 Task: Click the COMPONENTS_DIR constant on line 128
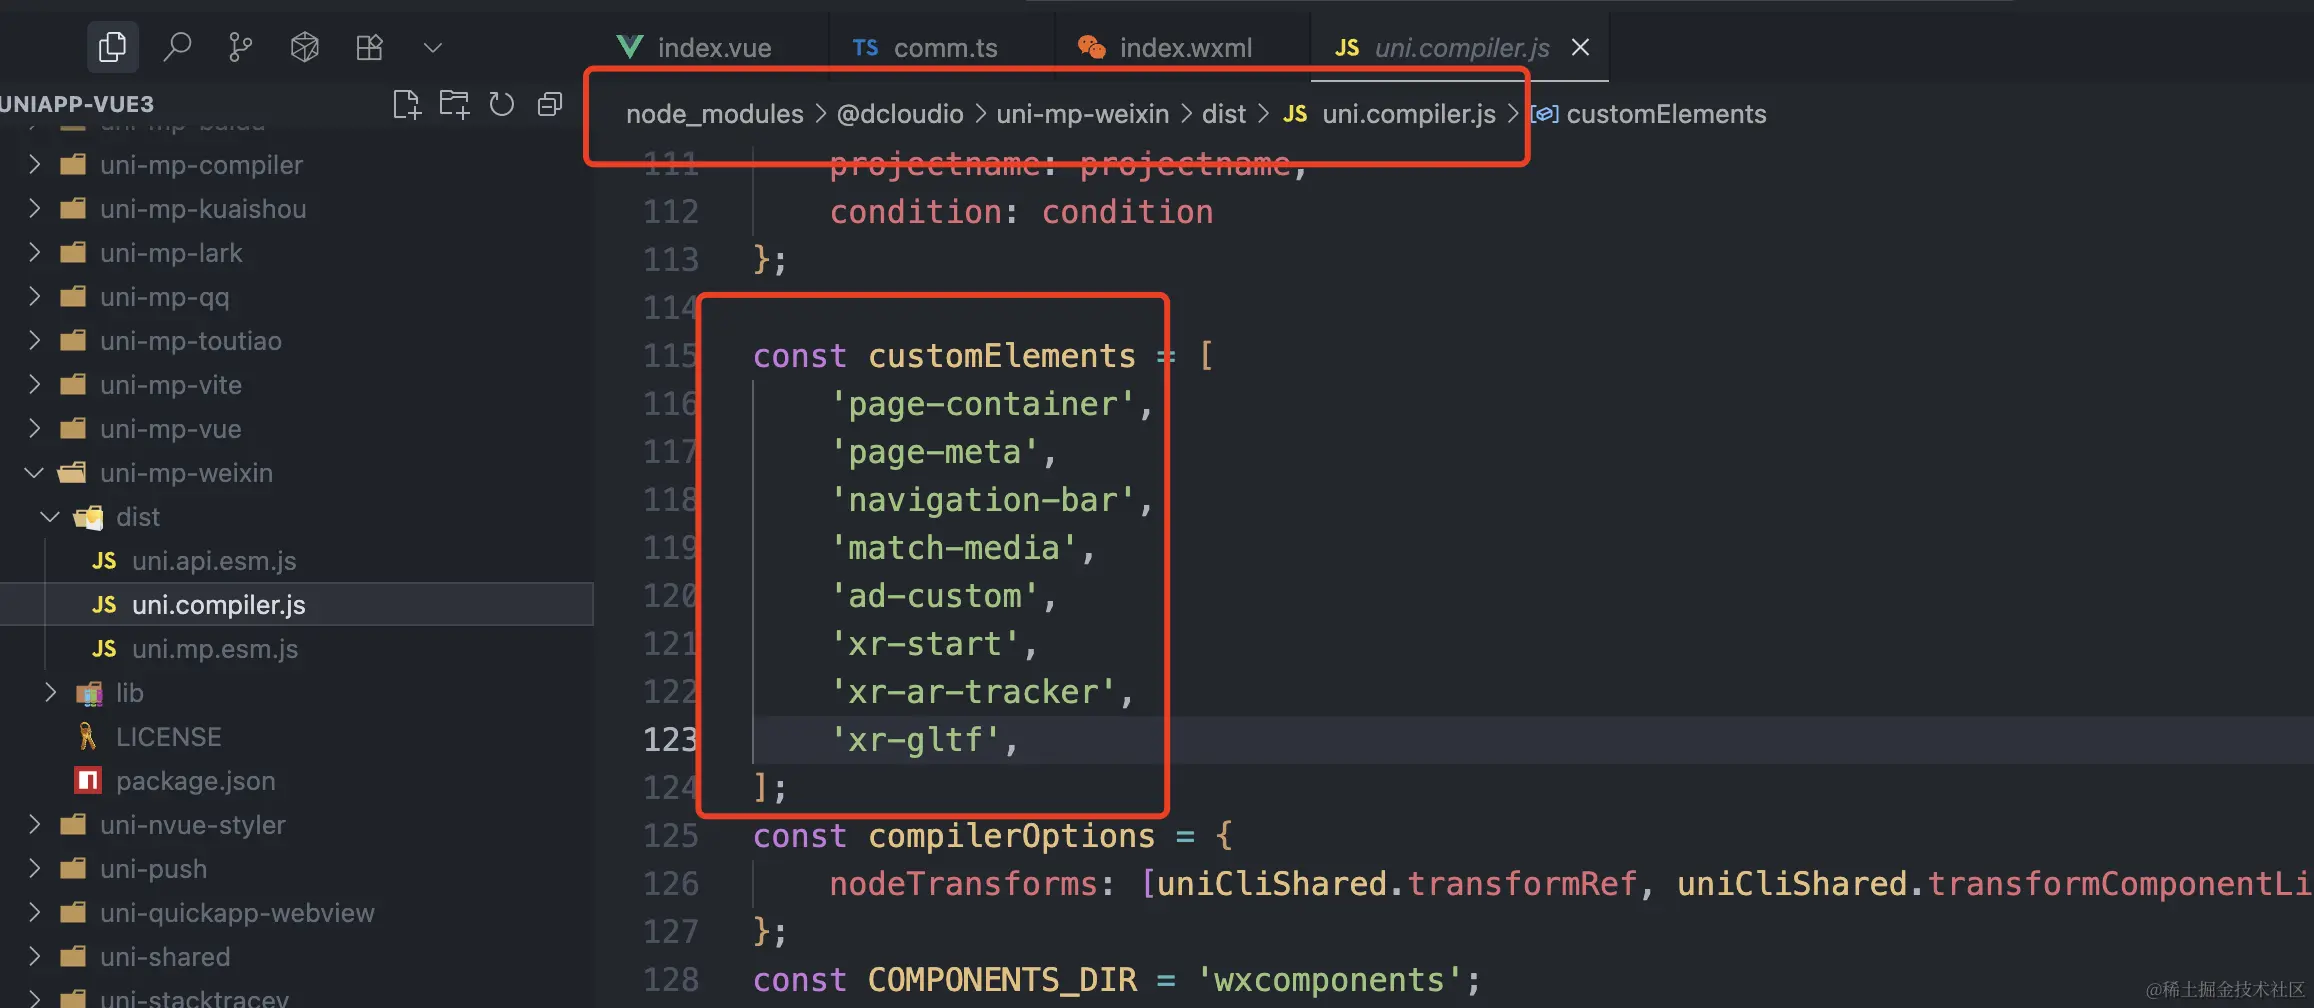click(x=1002, y=980)
